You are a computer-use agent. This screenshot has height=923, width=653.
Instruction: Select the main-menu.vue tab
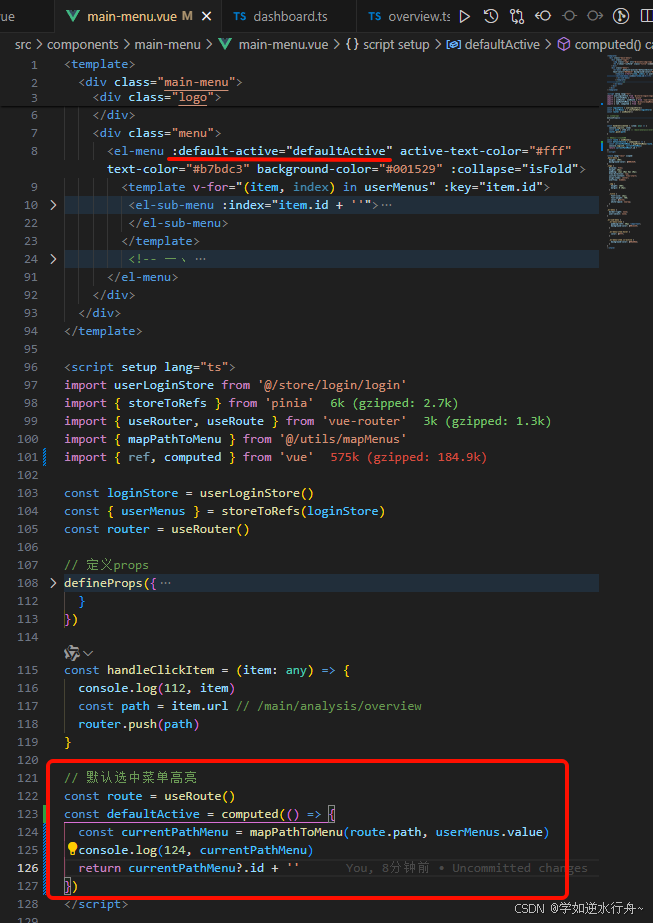139,16
